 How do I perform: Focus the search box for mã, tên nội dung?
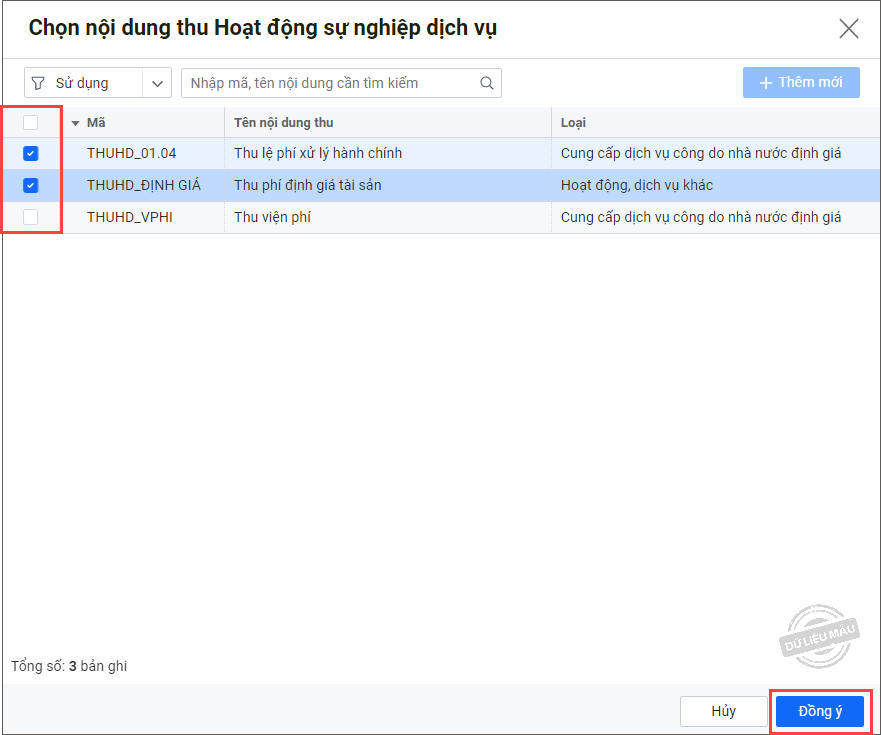330,83
